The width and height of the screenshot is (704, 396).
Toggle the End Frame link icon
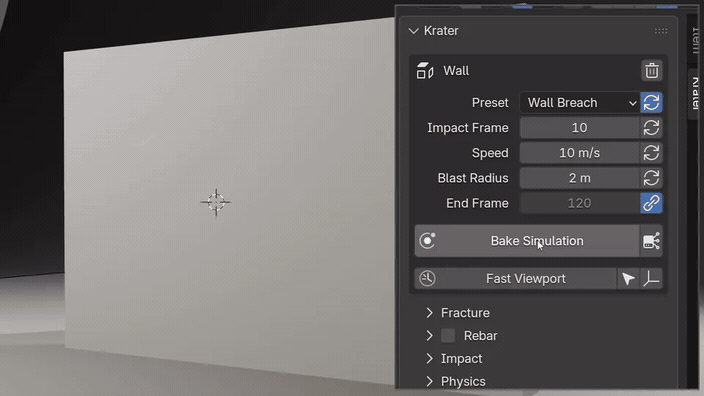click(651, 203)
